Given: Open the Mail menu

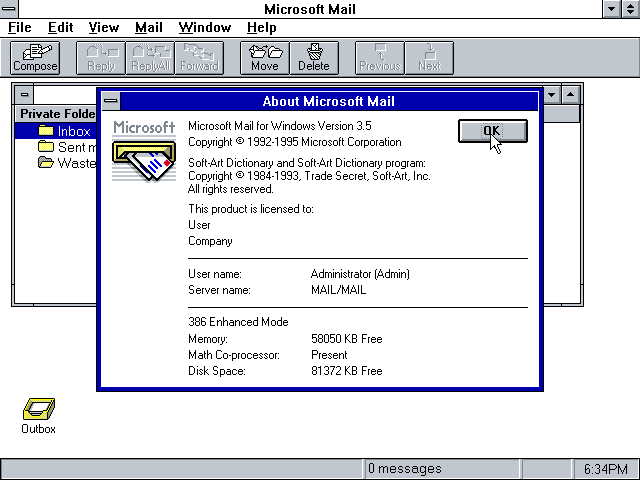Looking at the screenshot, I should pyautogui.click(x=149, y=27).
